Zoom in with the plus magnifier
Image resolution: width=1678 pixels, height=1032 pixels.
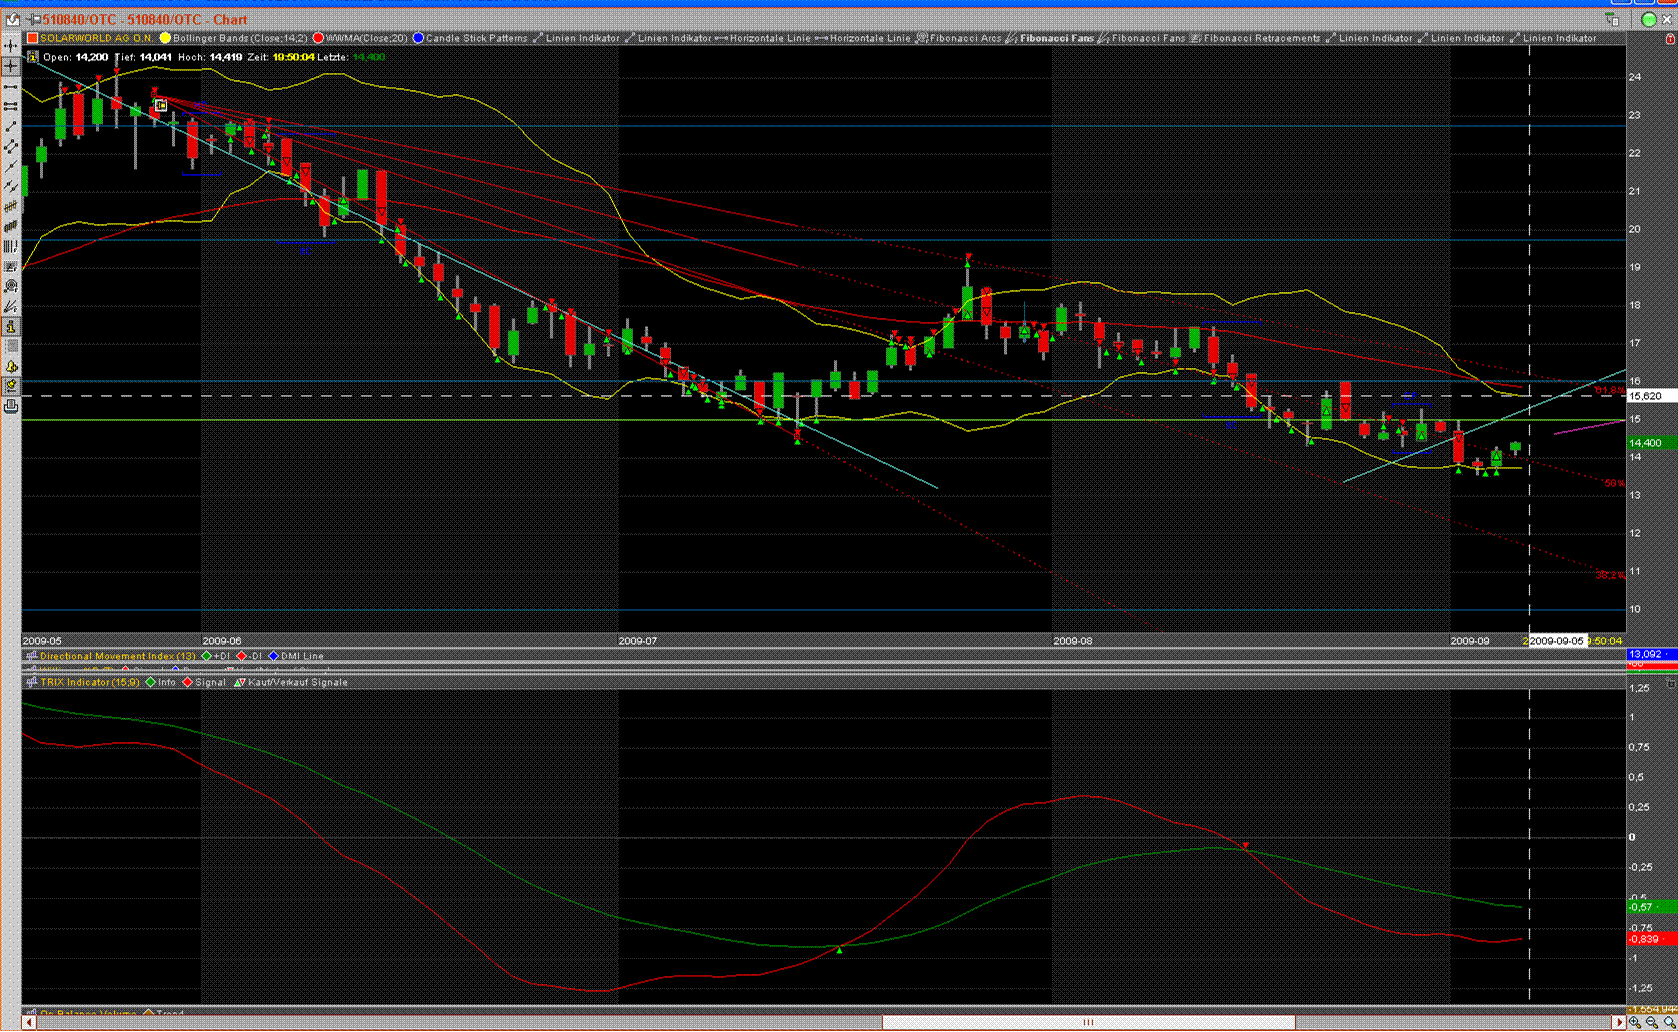[x=1634, y=1022]
